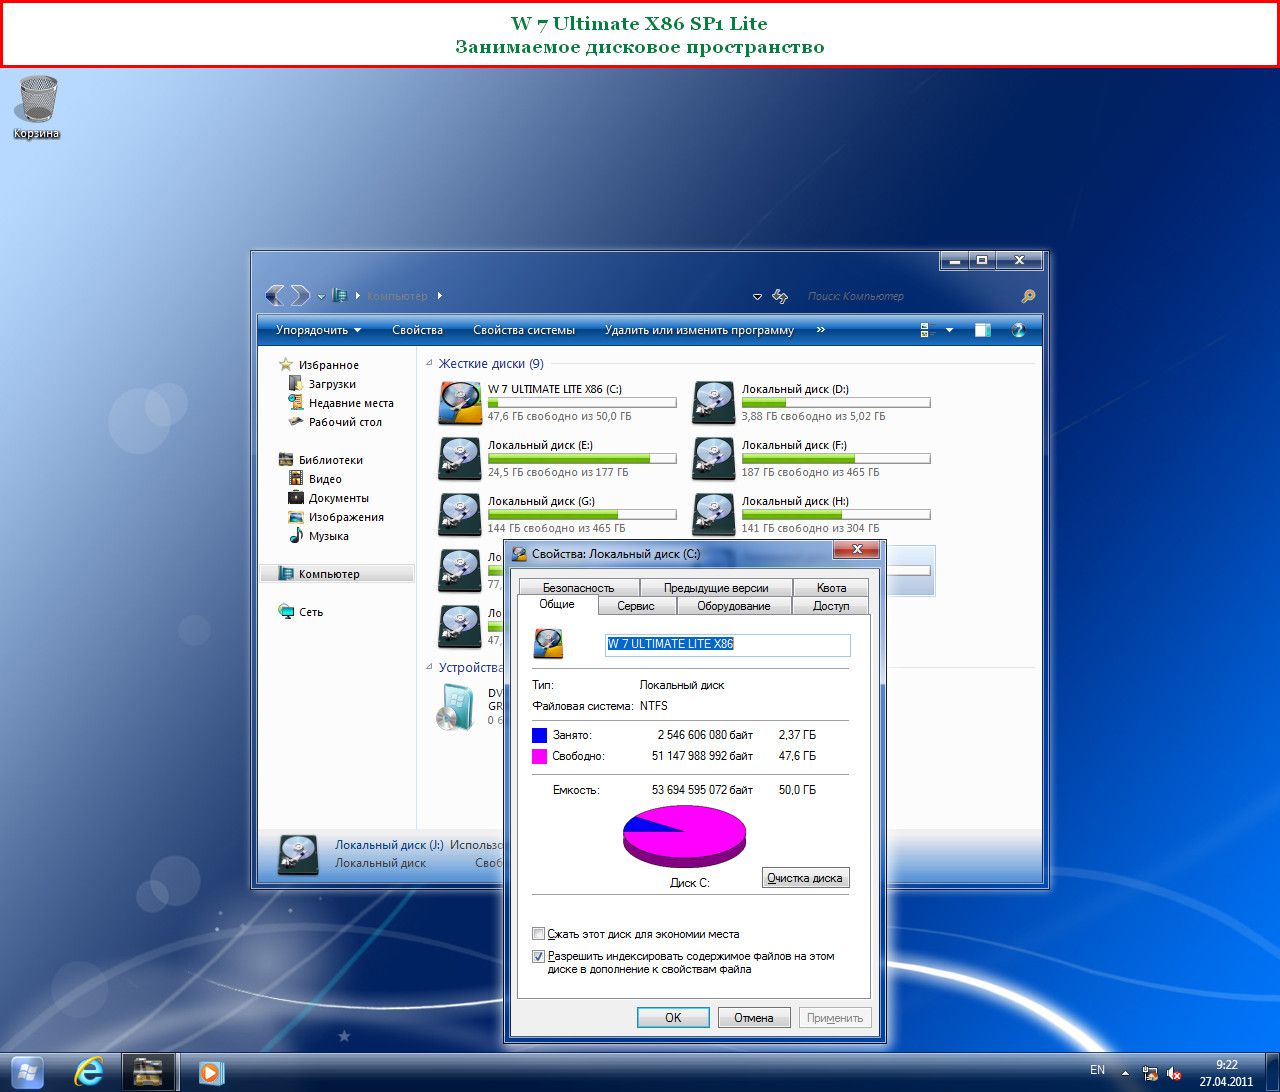Select the Локальный диск (D:) drive icon
The width and height of the screenshot is (1280, 1092).
point(714,403)
